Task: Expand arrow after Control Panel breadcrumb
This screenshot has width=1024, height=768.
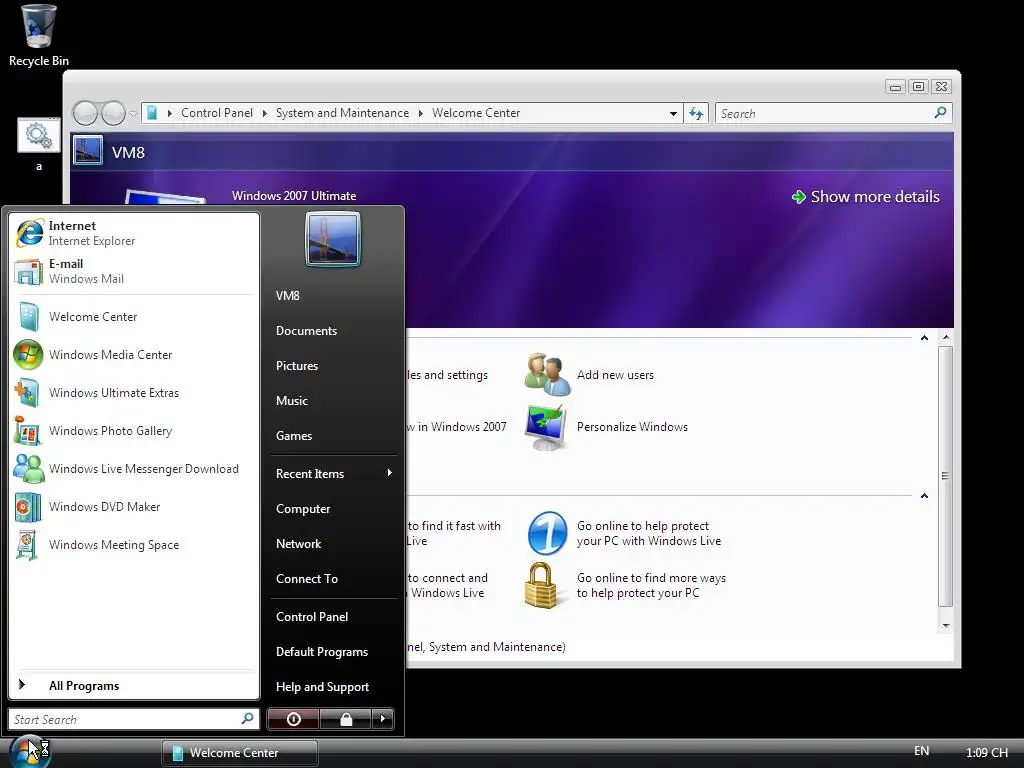Action: [264, 114]
